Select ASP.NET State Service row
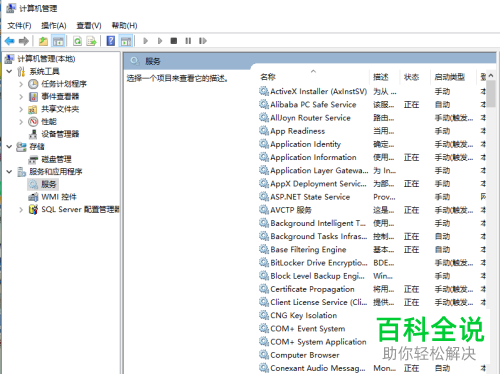 pos(372,197)
